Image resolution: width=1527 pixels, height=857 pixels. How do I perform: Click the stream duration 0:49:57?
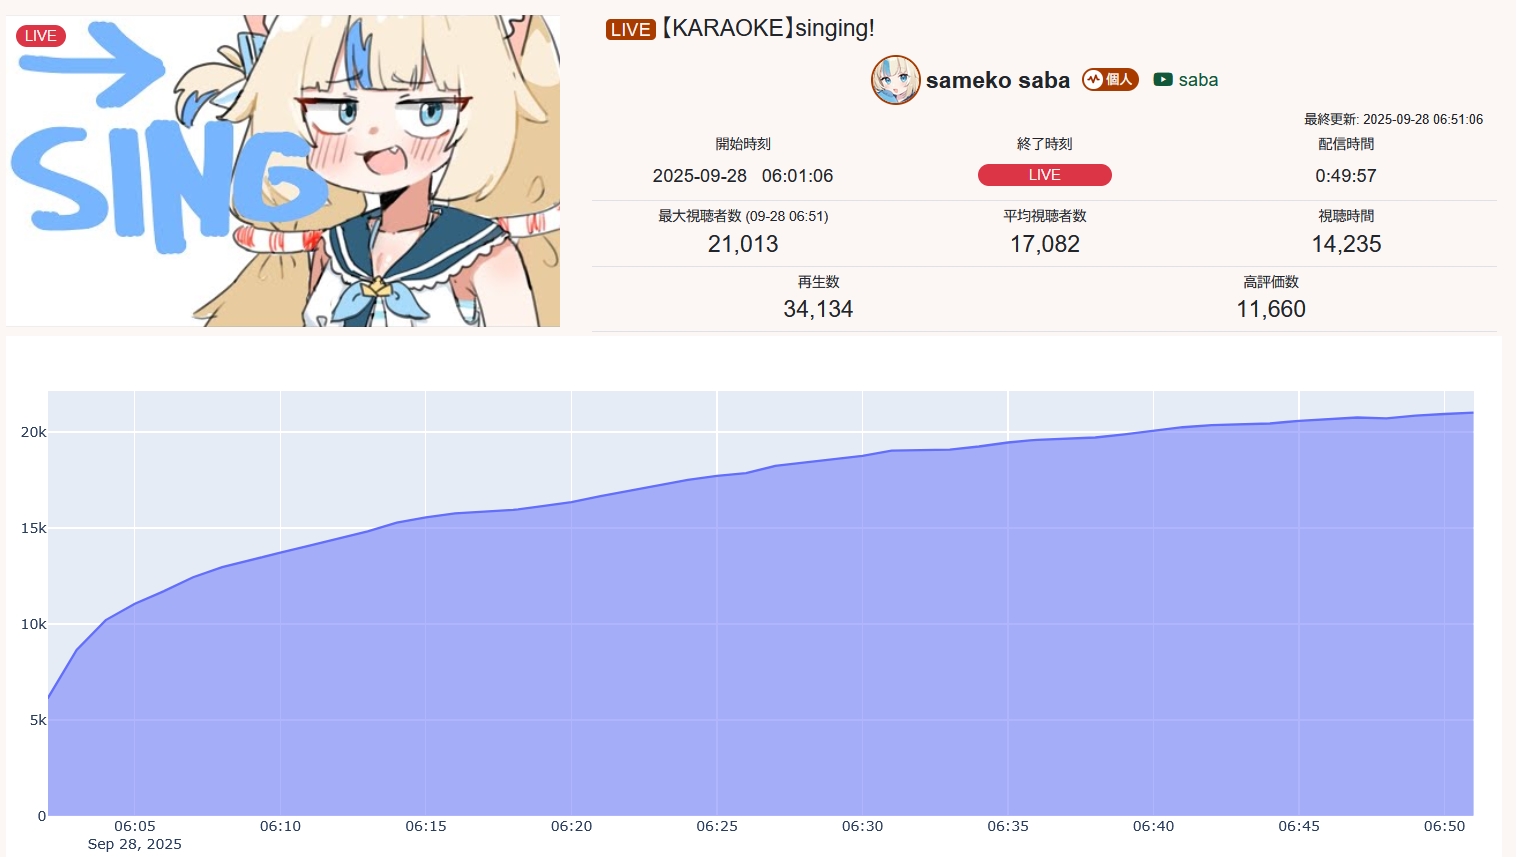1346,176
